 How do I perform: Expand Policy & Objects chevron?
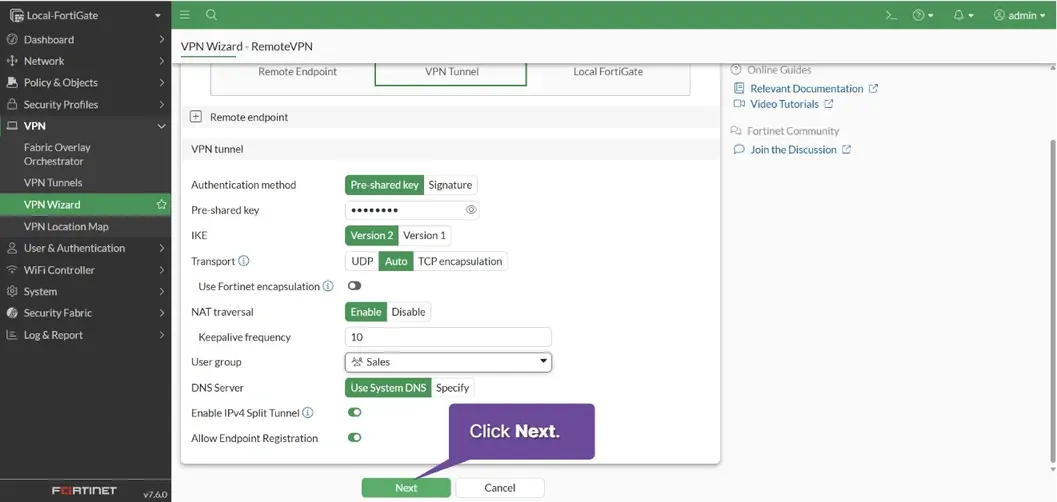162,82
